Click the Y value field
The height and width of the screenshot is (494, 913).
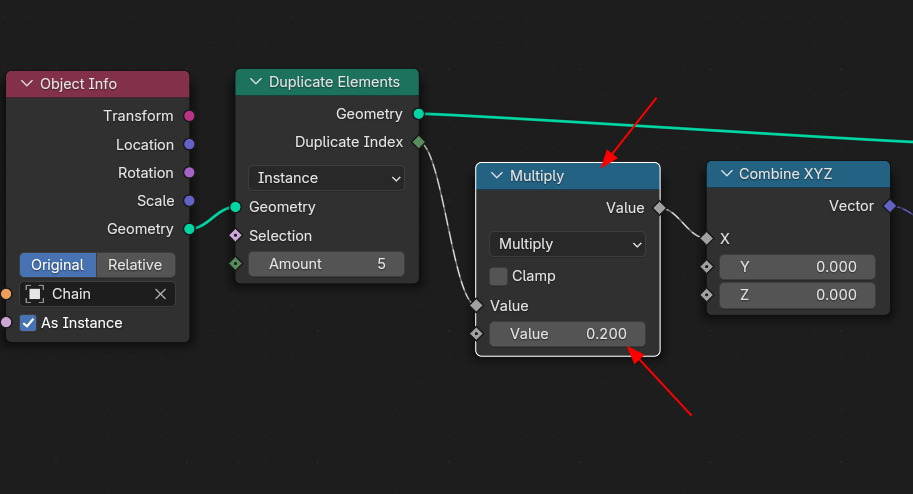coord(797,267)
